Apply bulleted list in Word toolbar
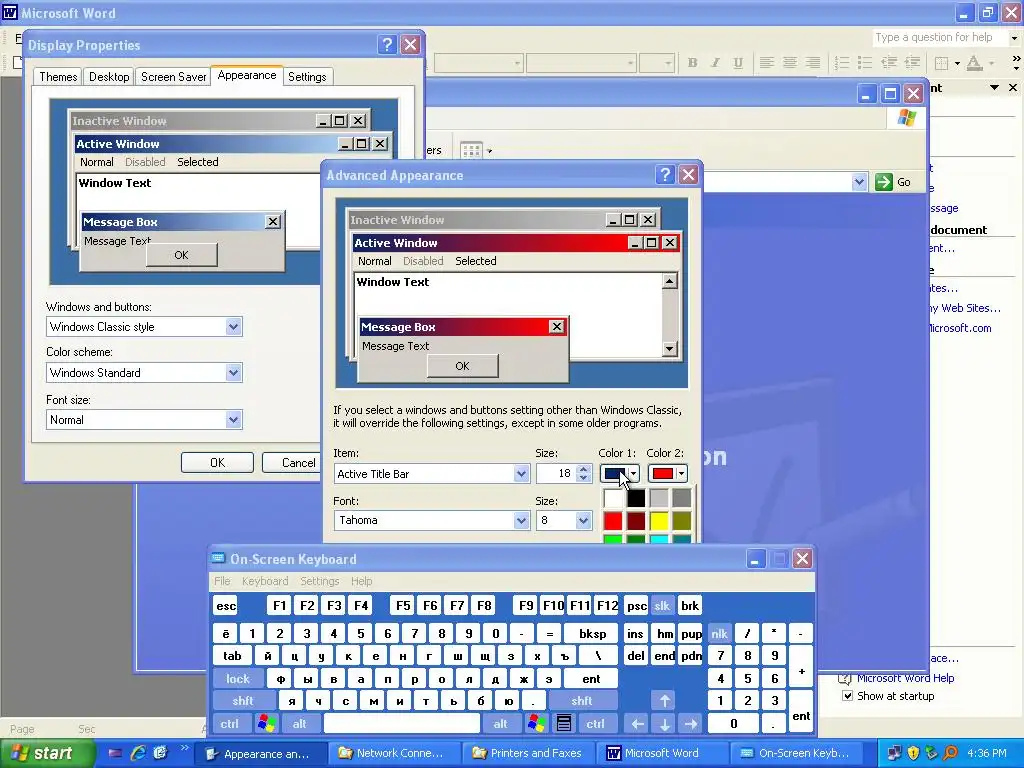The width and height of the screenshot is (1024, 768). coord(865,63)
